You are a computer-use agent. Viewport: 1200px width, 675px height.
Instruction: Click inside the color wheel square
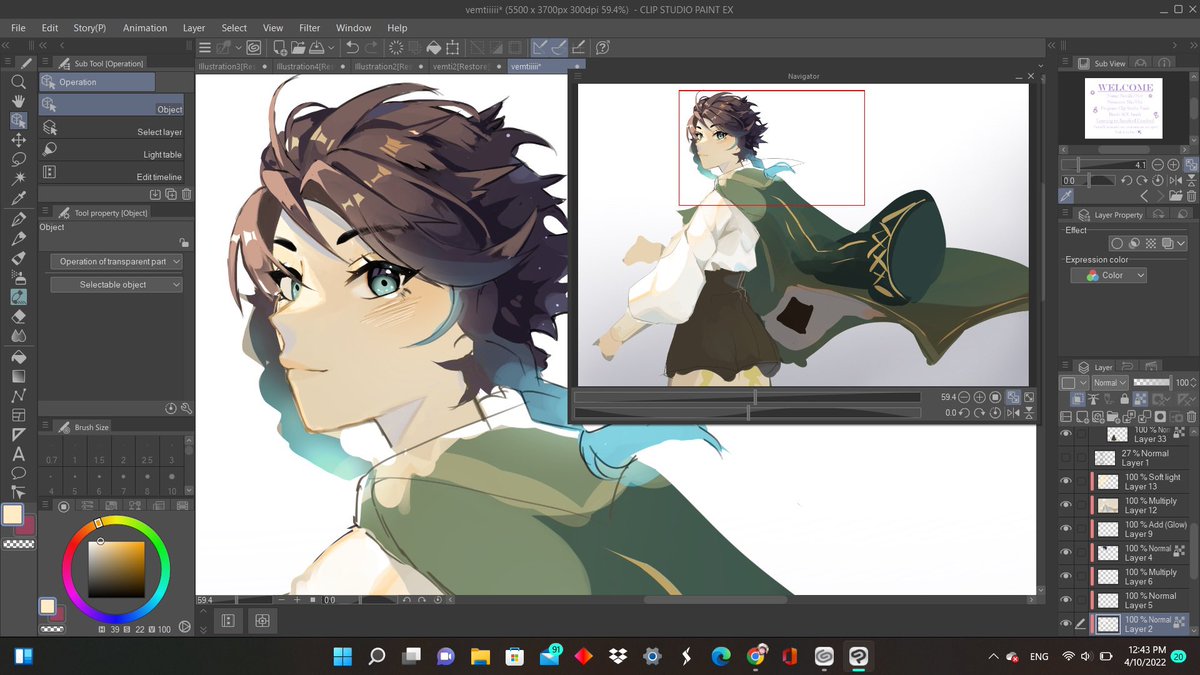[116, 568]
